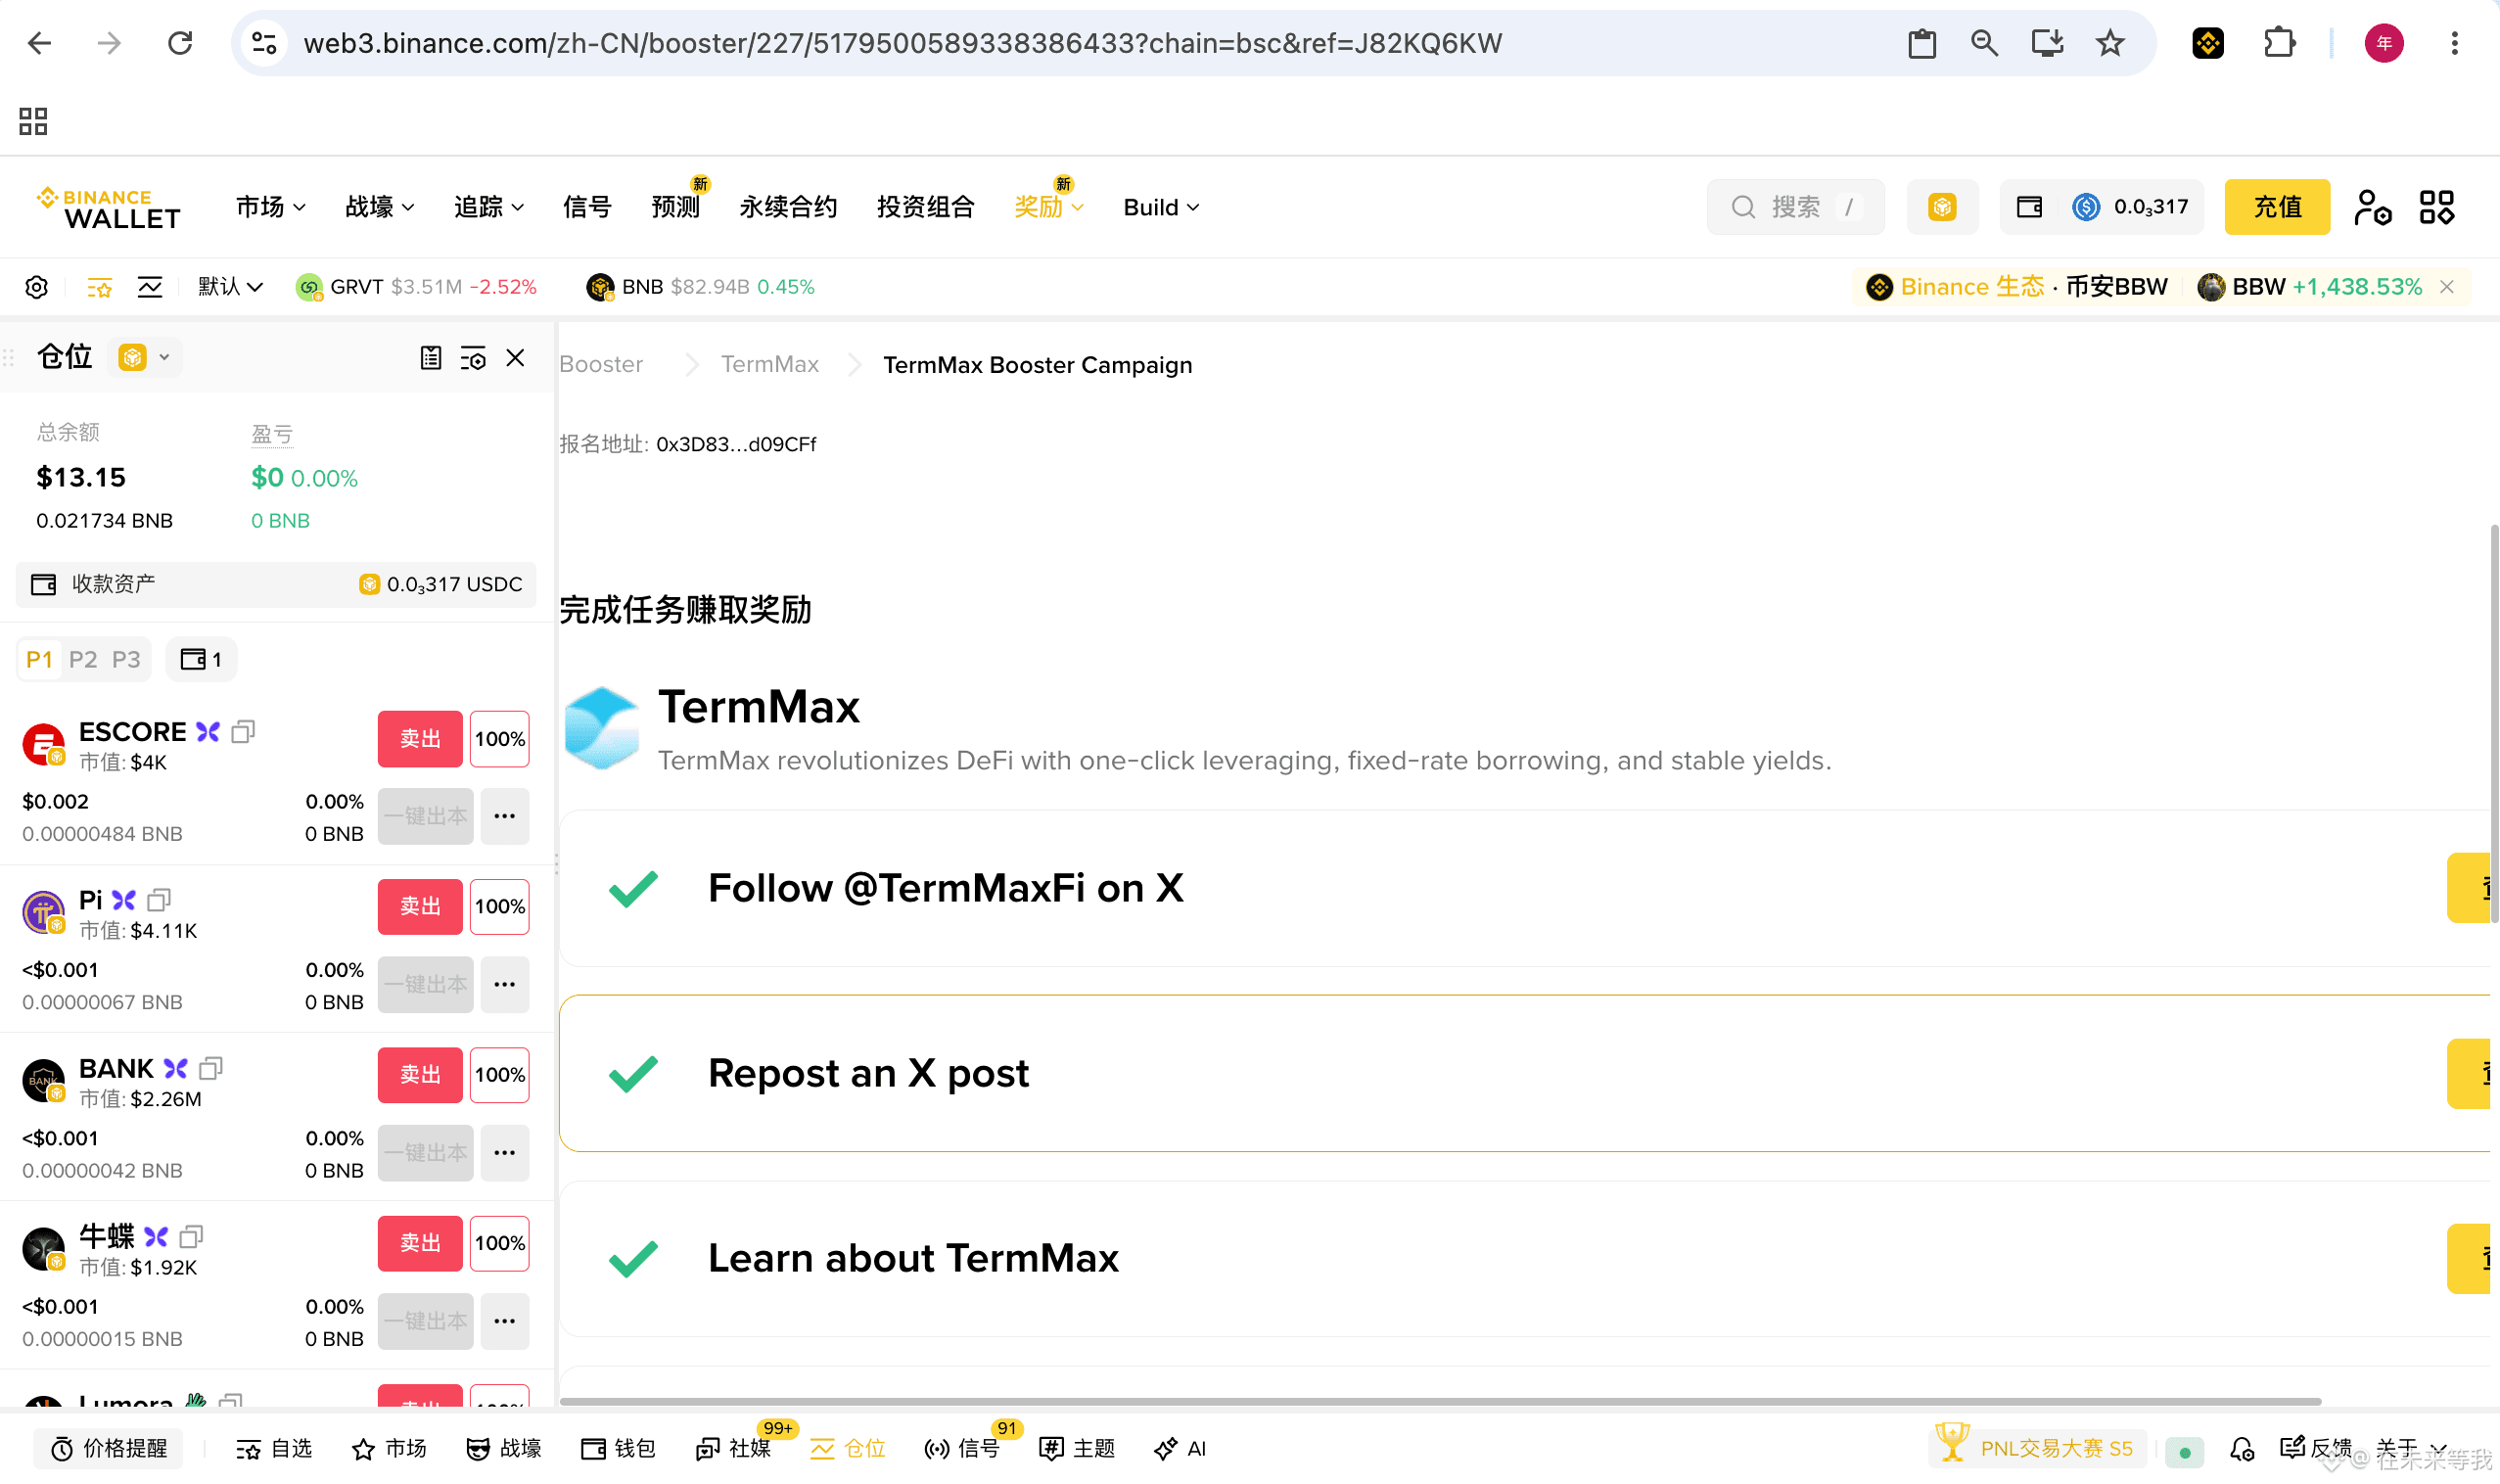
Task: Open the wallet count selector showing 1
Action: click(x=201, y=660)
